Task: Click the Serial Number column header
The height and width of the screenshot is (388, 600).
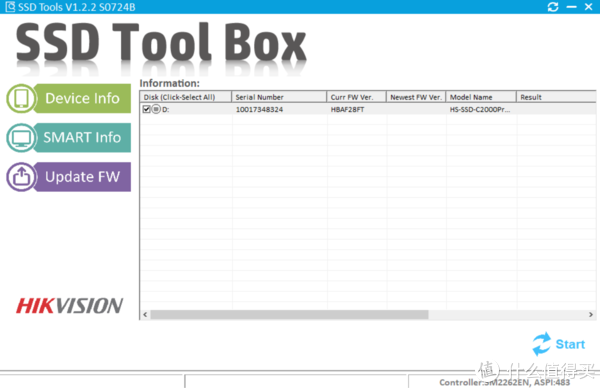Action: [x=279, y=97]
